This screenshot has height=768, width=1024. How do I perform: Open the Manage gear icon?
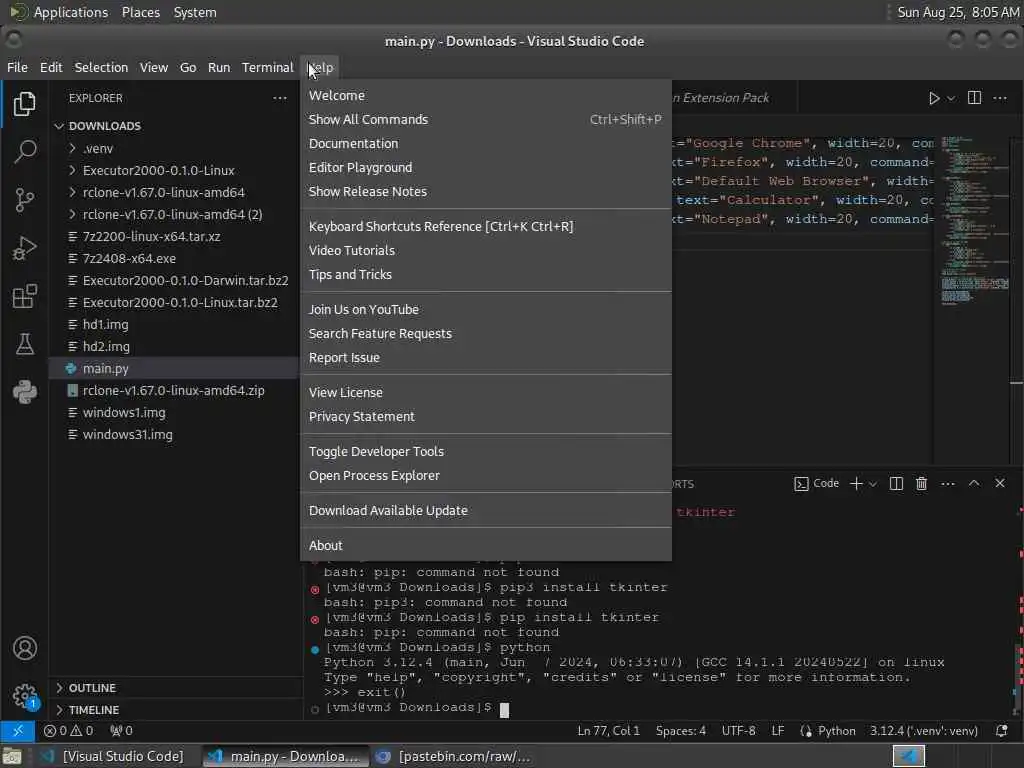[25, 696]
